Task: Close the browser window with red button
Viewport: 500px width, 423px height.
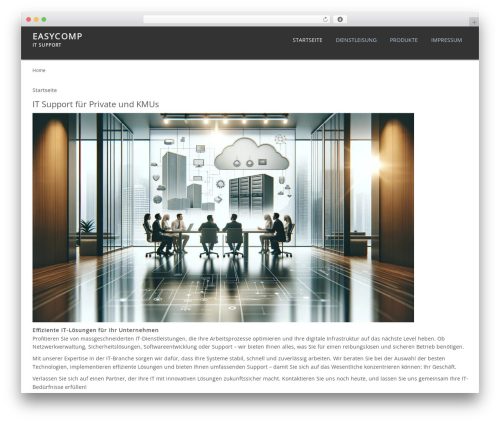Action: click(29, 19)
